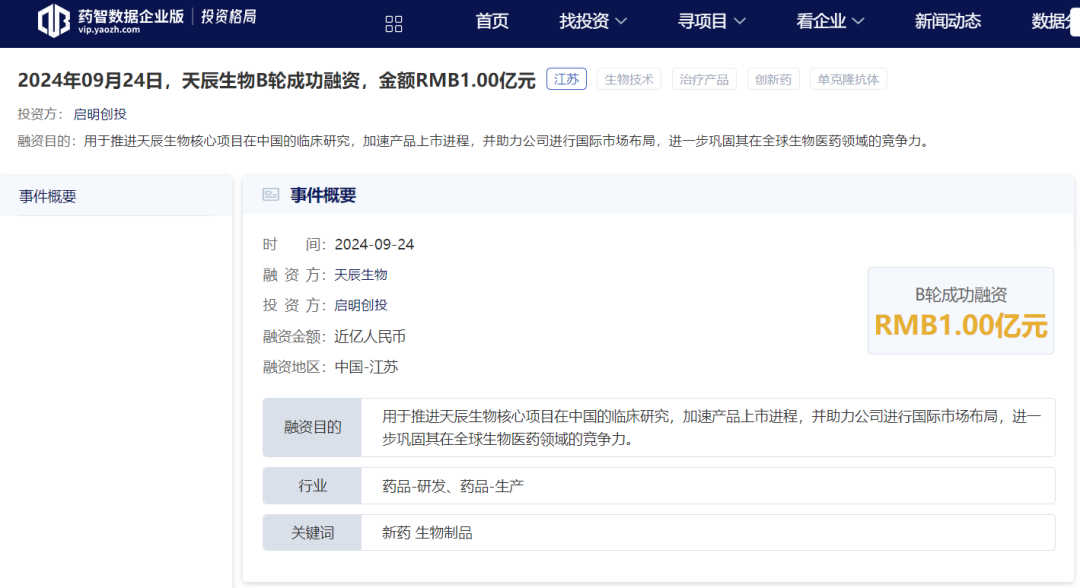Image resolution: width=1080 pixels, height=588 pixels.
Task: Select the 江苏 tag
Action: pos(566,79)
